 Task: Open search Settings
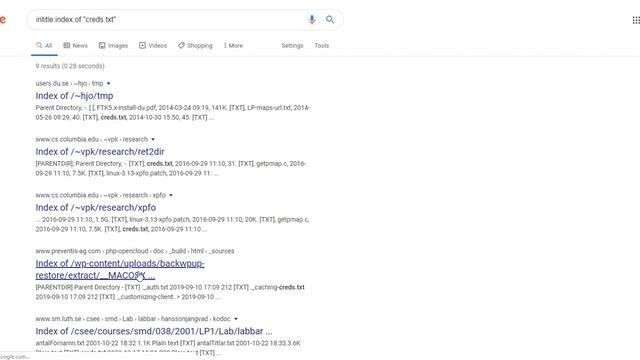click(x=292, y=45)
